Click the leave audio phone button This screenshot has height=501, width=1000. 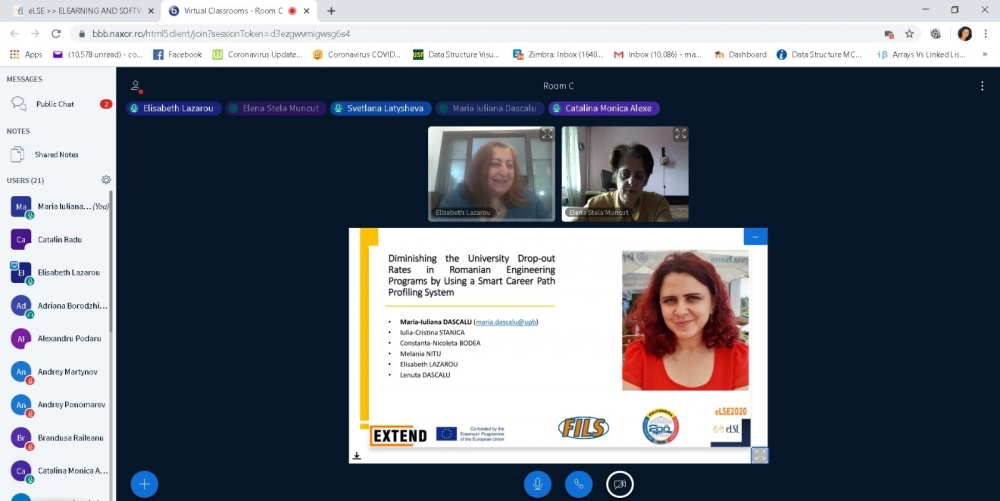point(579,484)
